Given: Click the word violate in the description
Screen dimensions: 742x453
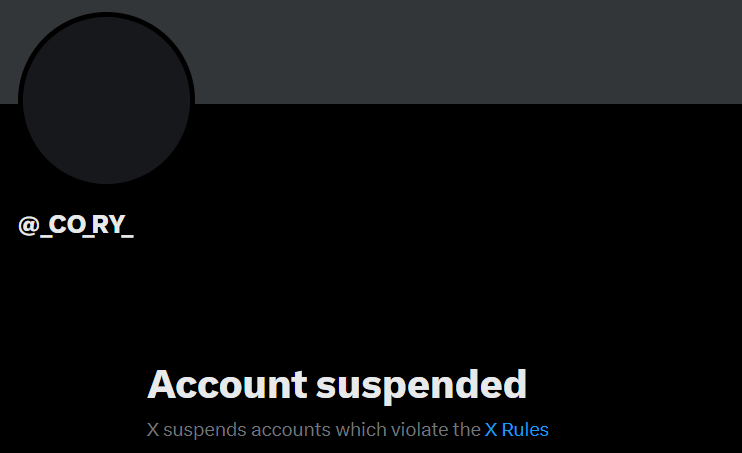Looking at the screenshot, I should [420, 430].
